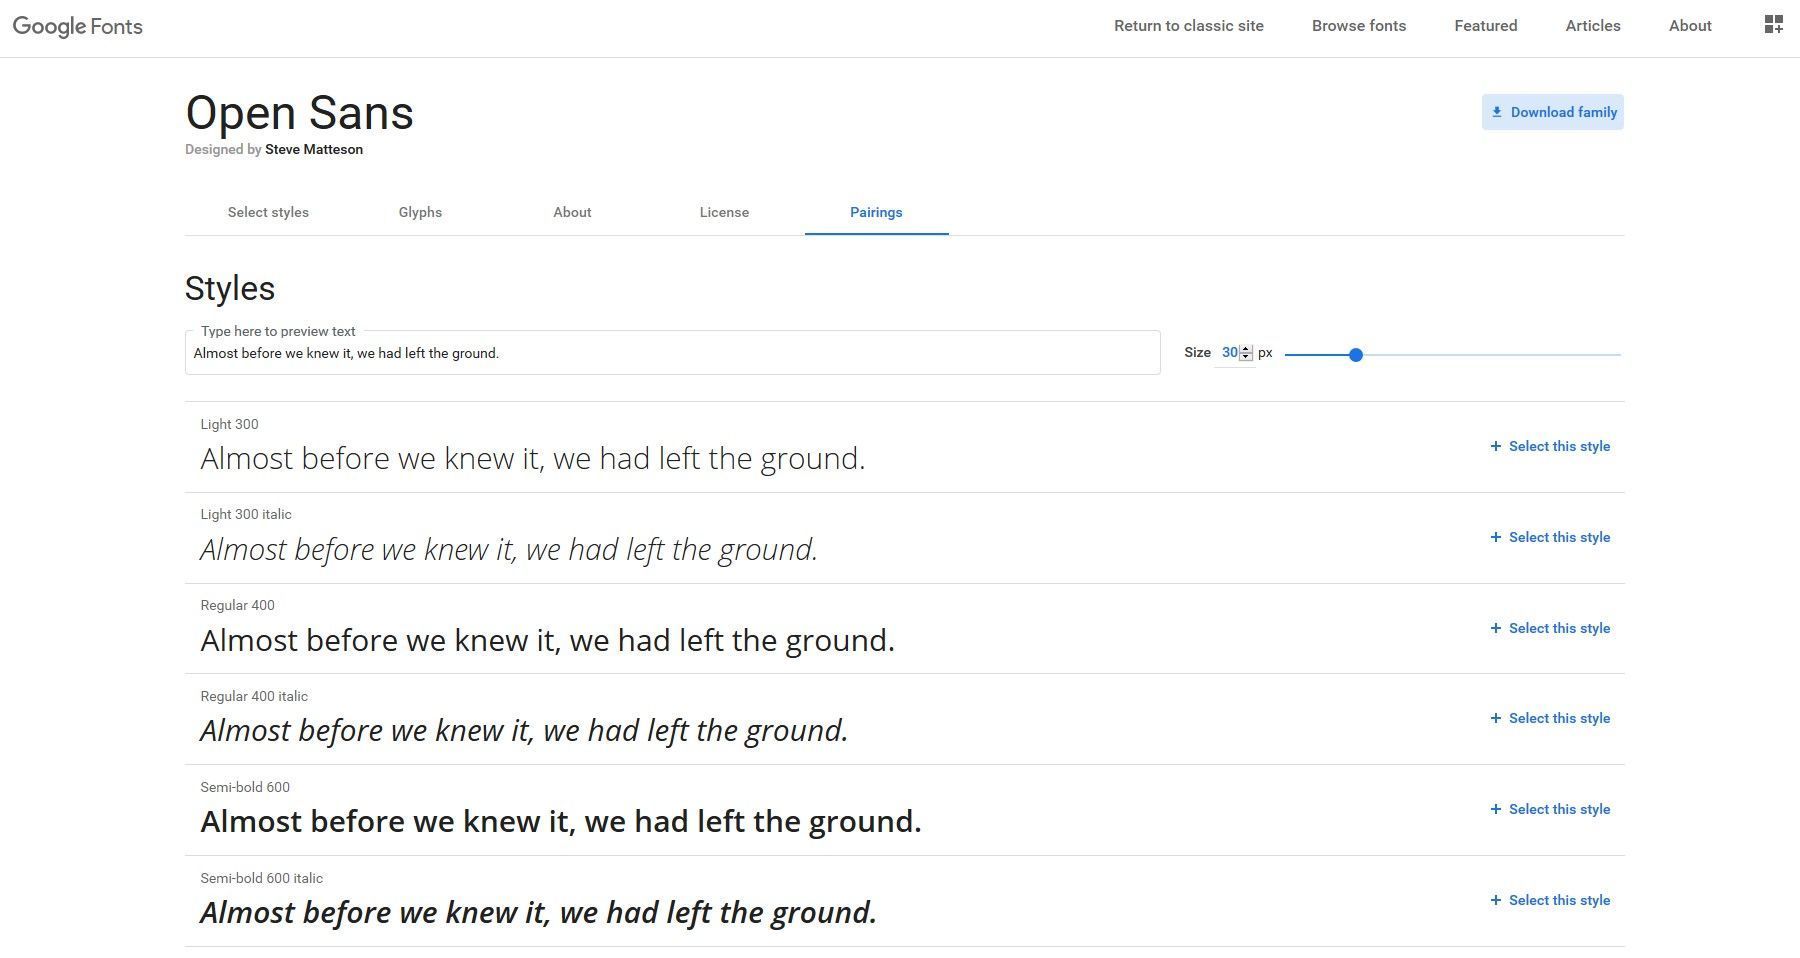Click the Regular 400 italic preview sentence

click(x=524, y=731)
